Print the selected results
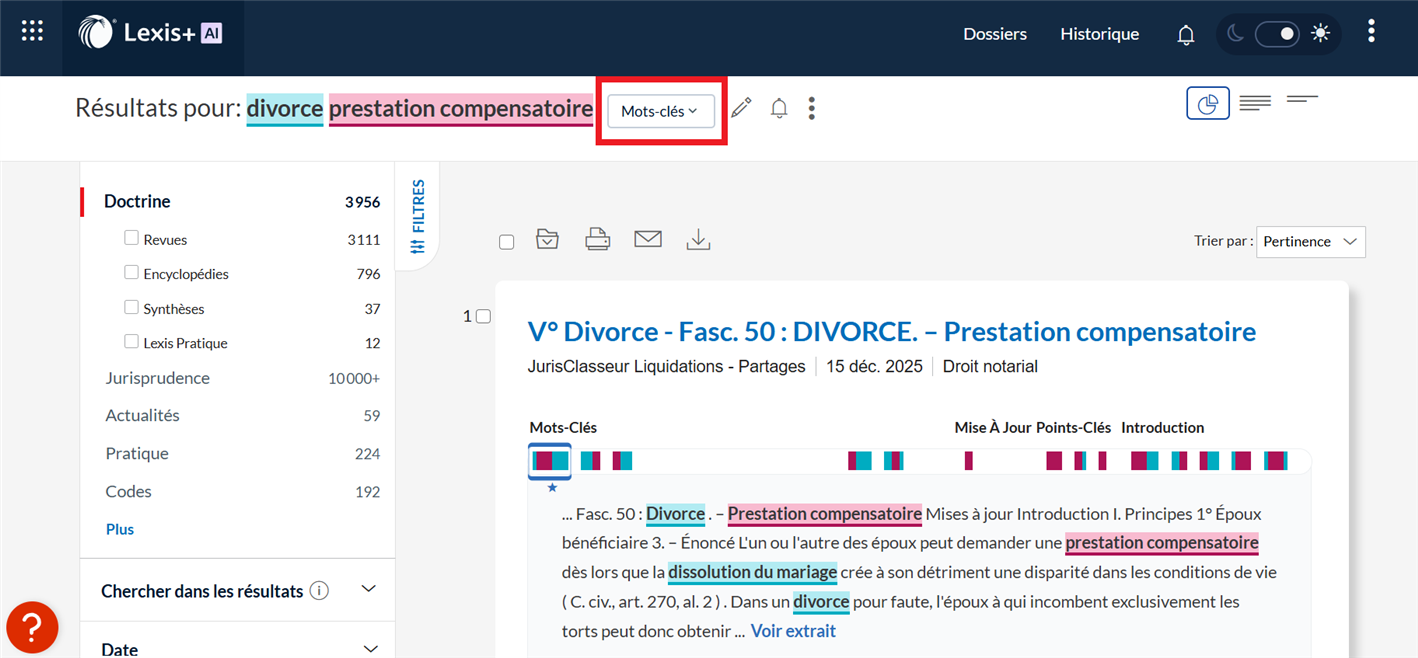The width and height of the screenshot is (1418, 658). pos(598,240)
